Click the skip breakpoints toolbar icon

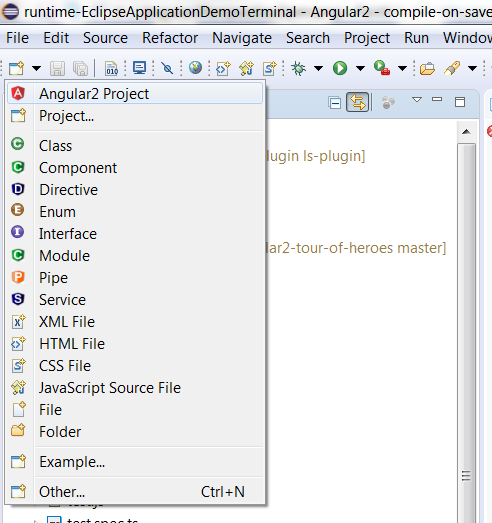click(167, 68)
